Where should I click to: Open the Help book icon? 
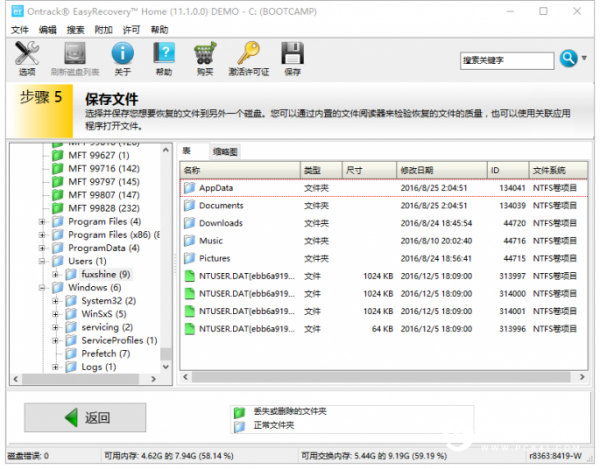click(164, 53)
